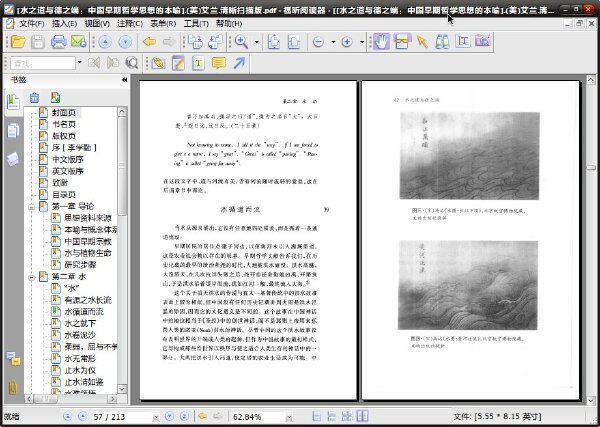Click the Print icon in the toolbar

coord(59,41)
